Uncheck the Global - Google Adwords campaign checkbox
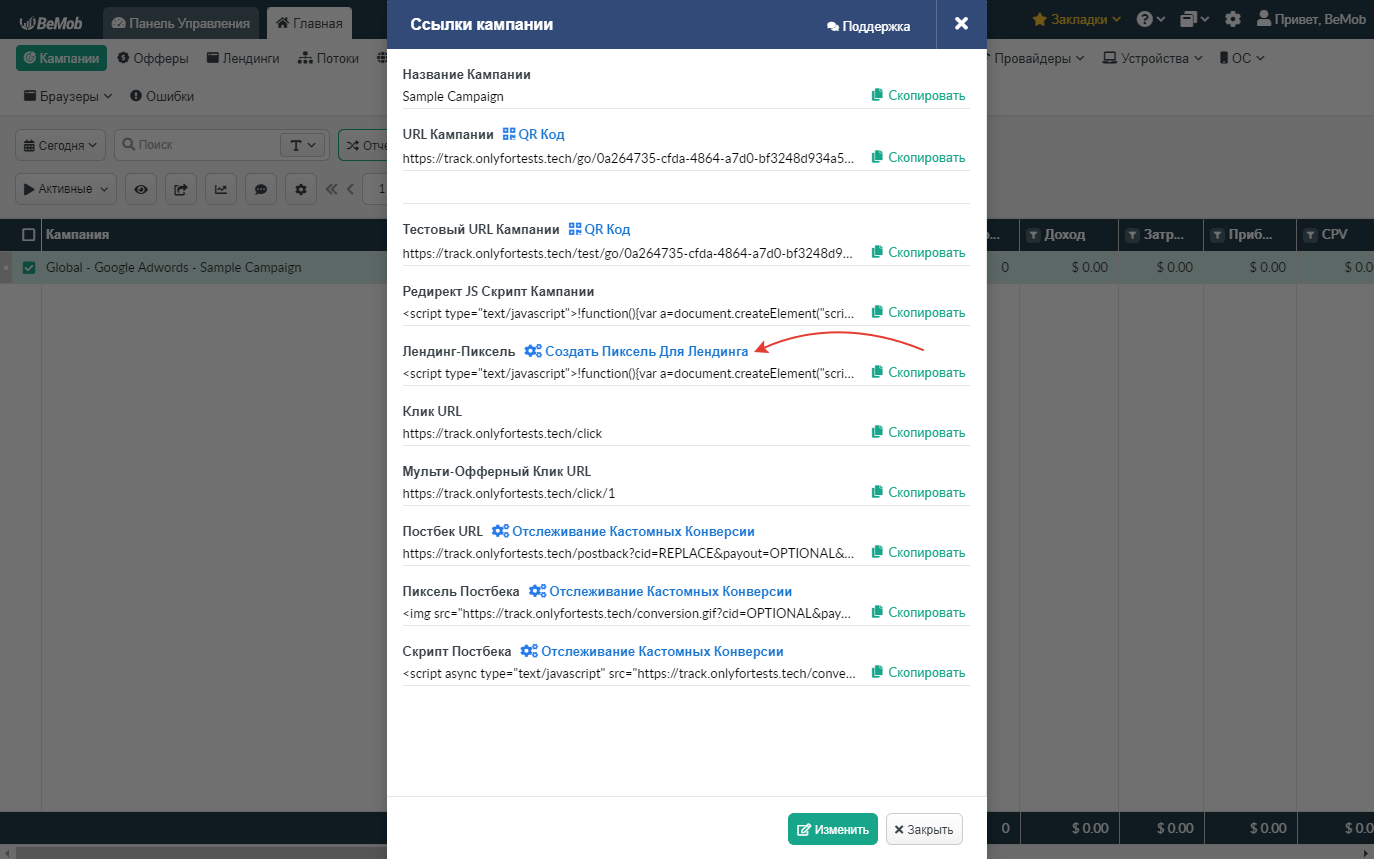This screenshot has width=1374, height=859. pos(29,267)
